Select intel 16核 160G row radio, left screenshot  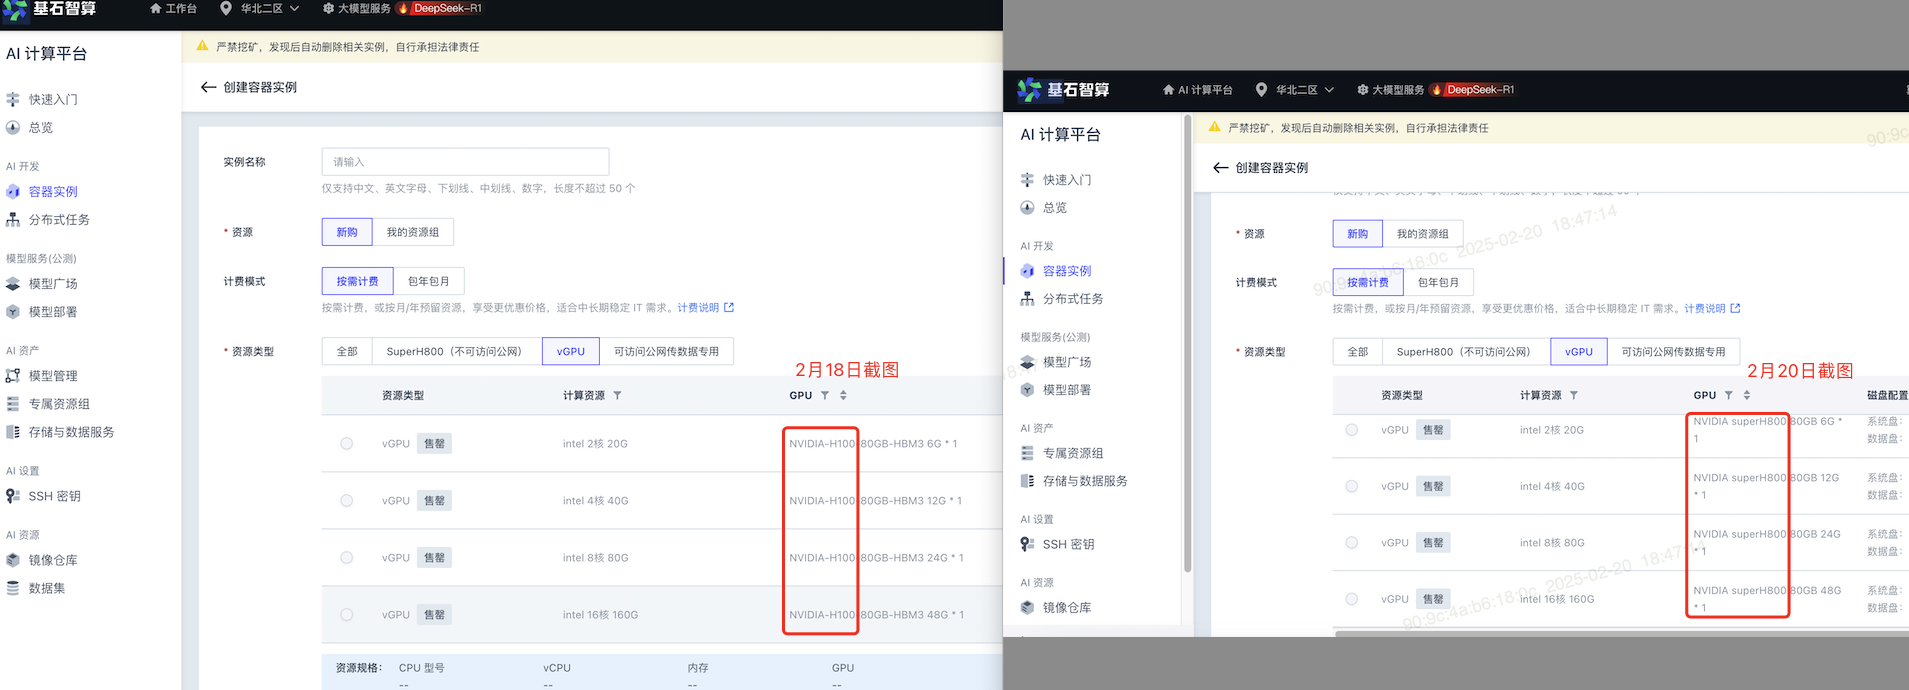point(346,614)
